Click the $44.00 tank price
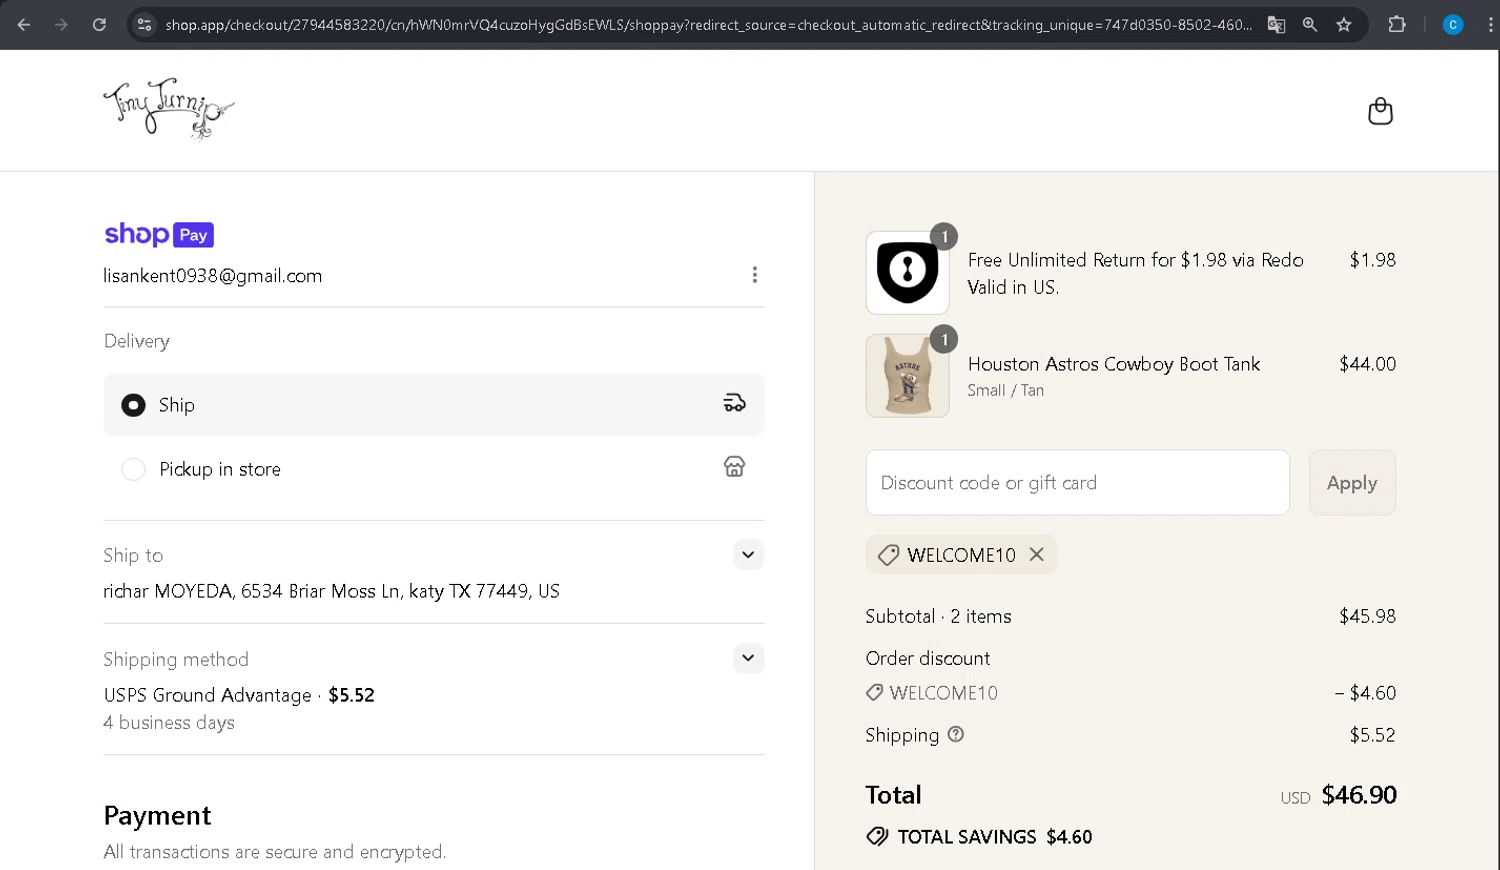This screenshot has width=1500, height=870. (x=1367, y=364)
